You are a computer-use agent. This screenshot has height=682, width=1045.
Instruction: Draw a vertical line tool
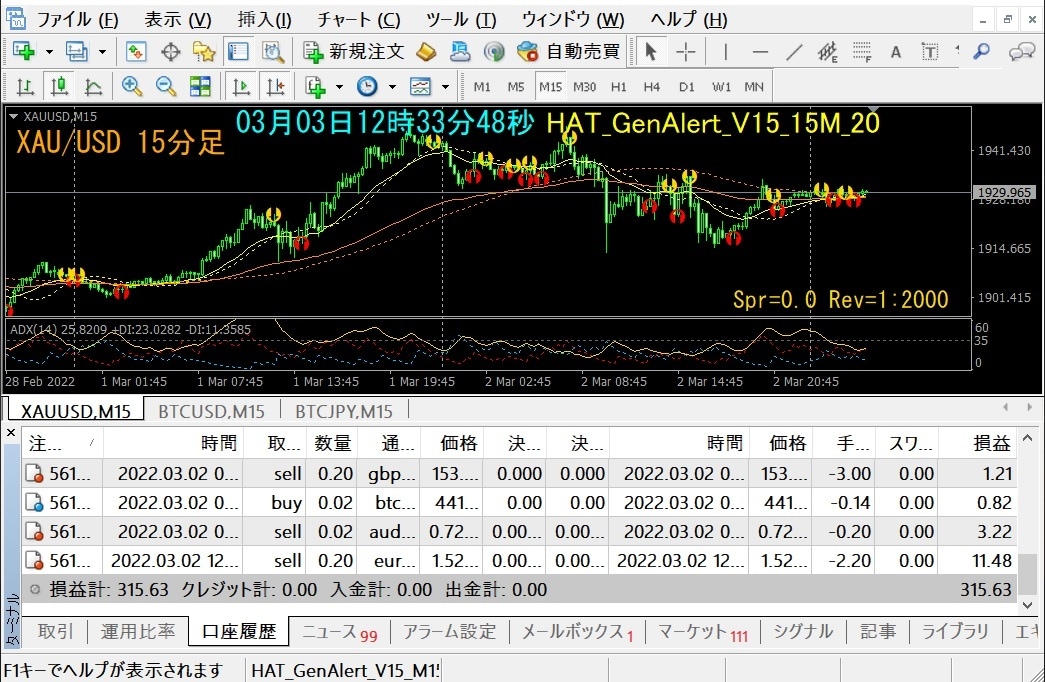(725, 51)
